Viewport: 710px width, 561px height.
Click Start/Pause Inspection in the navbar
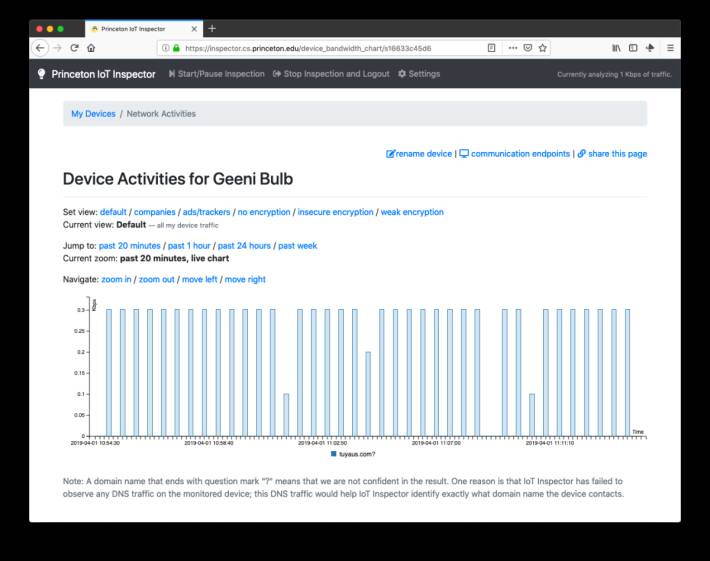coord(216,74)
